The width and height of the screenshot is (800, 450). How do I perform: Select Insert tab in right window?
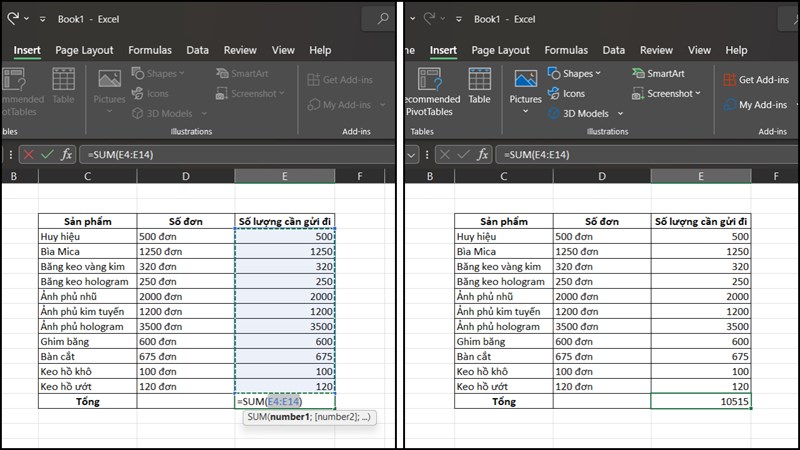pos(443,50)
